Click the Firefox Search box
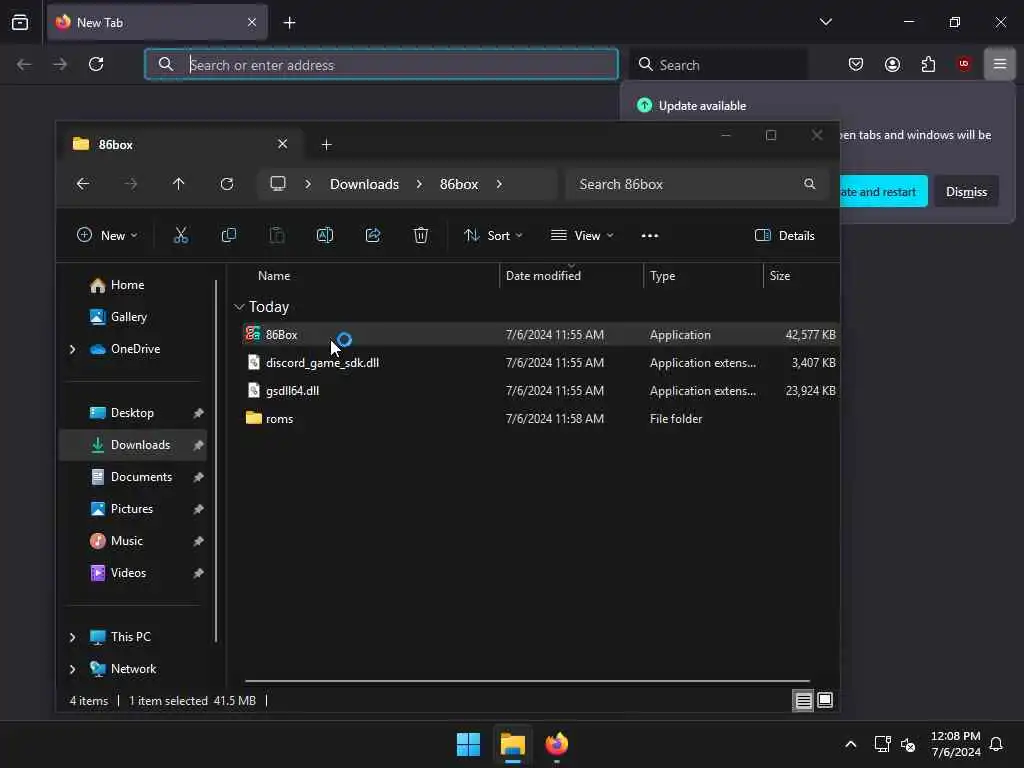Viewport: 1024px width, 768px height. tap(718, 64)
